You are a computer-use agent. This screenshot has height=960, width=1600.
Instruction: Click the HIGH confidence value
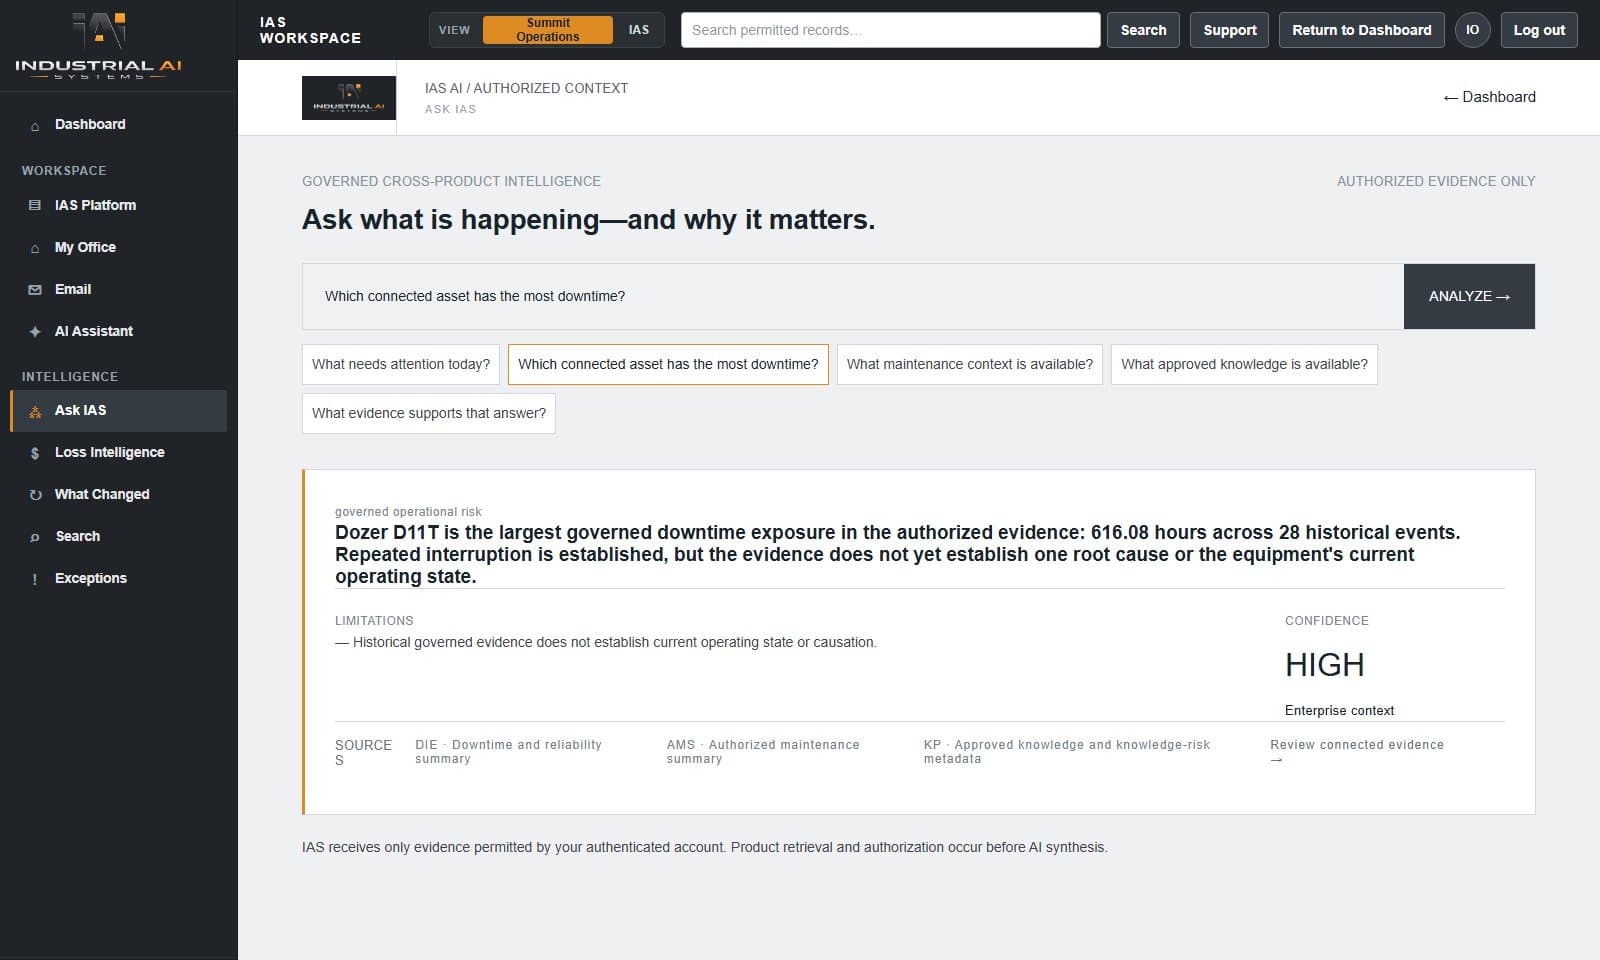pyautogui.click(x=1325, y=665)
